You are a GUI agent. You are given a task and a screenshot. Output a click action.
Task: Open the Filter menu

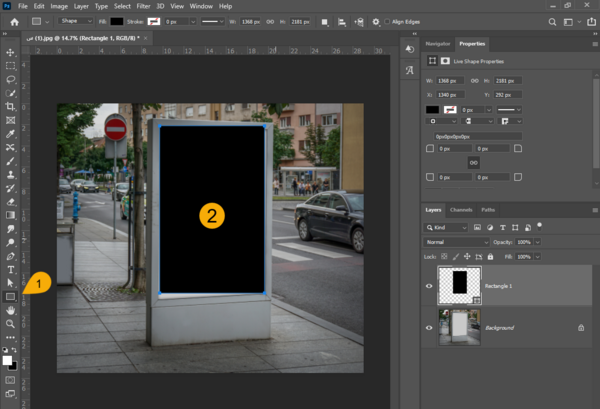(x=143, y=6)
